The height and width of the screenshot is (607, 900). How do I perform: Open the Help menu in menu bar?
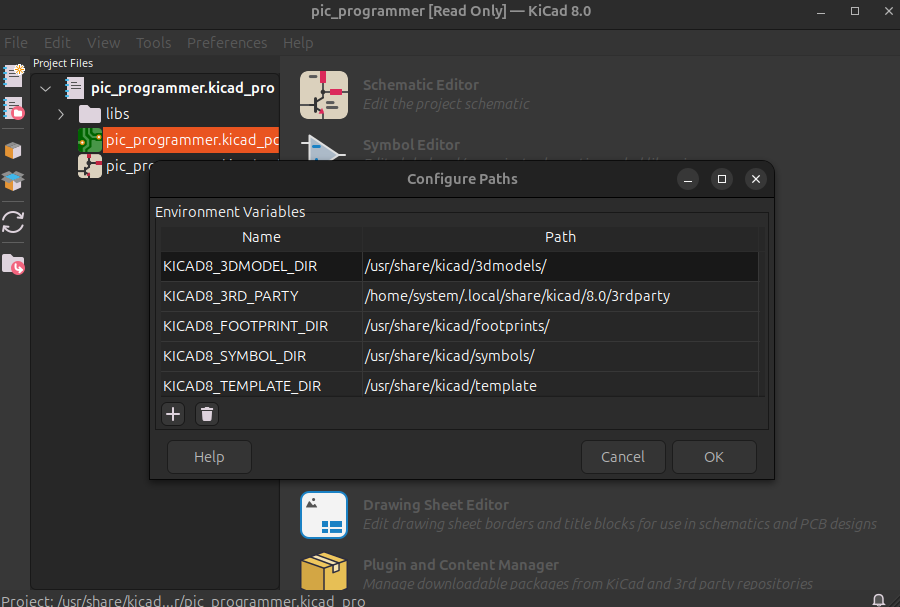(x=298, y=43)
